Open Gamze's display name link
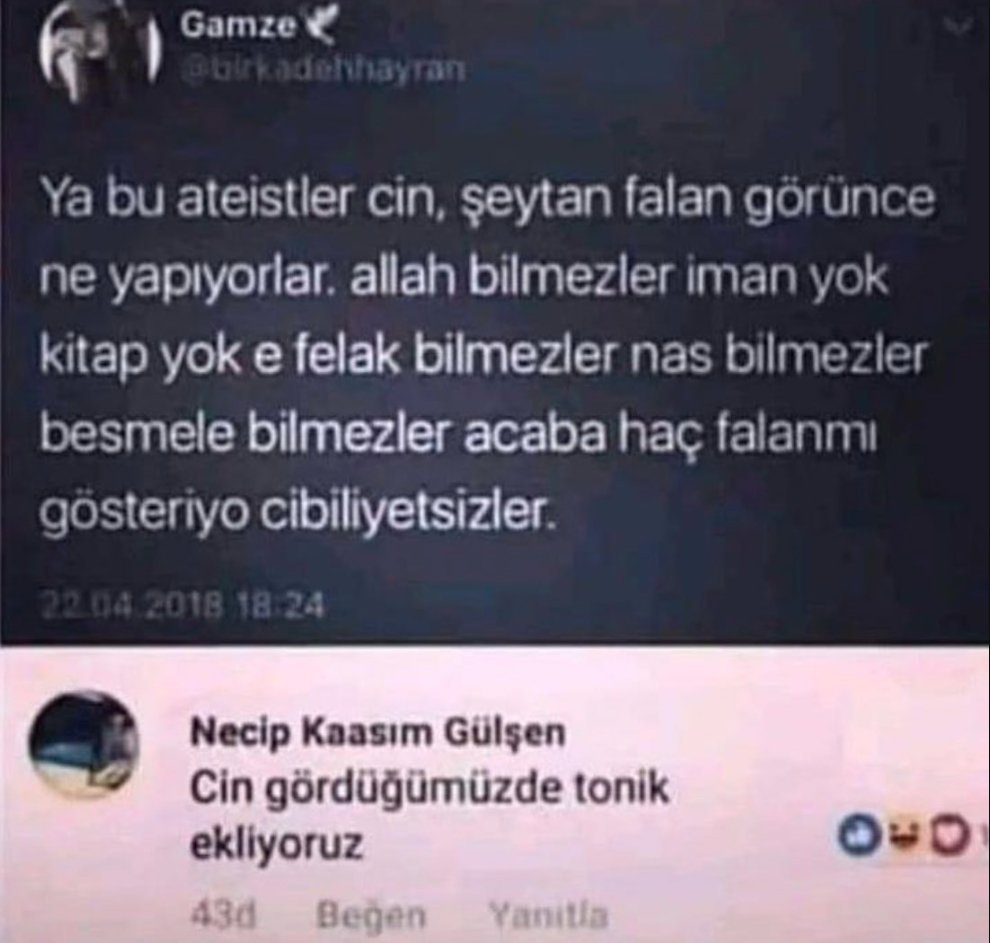990x943 pixels. pyautogui.click(x=237, y=26)
